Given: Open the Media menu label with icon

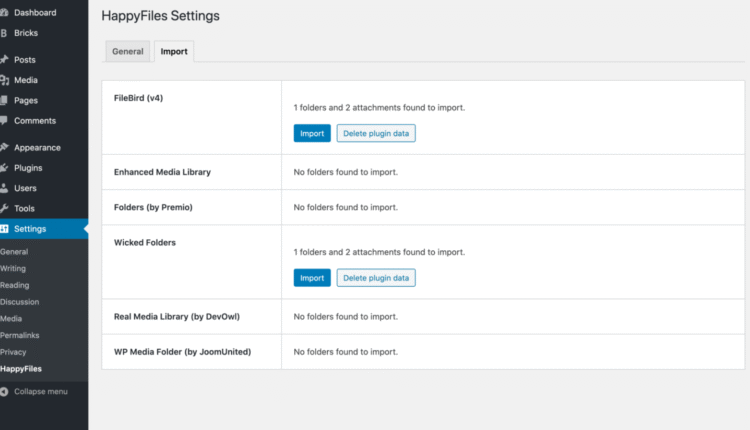Looking at the screenshot, I should pos(44,80).
